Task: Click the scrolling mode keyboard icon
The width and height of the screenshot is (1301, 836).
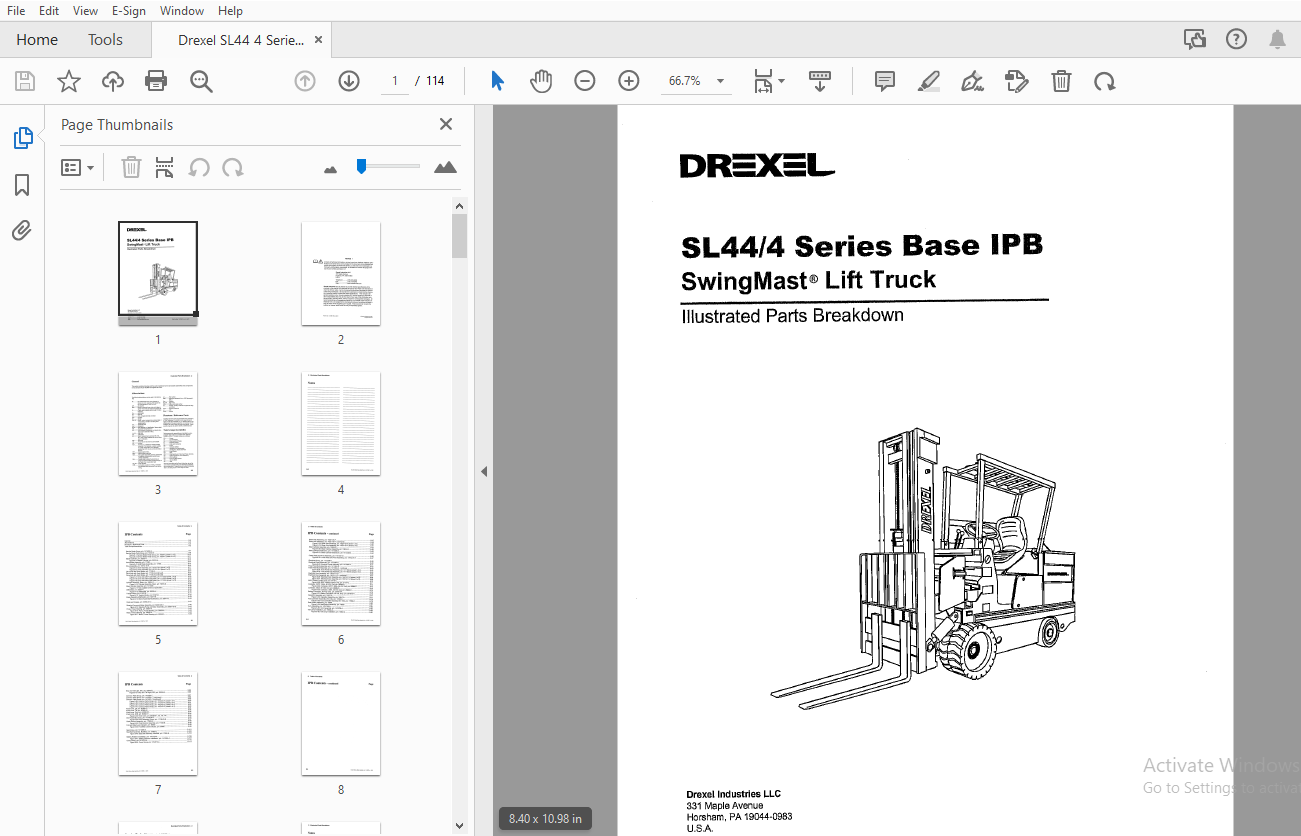Action: point(820,81)
